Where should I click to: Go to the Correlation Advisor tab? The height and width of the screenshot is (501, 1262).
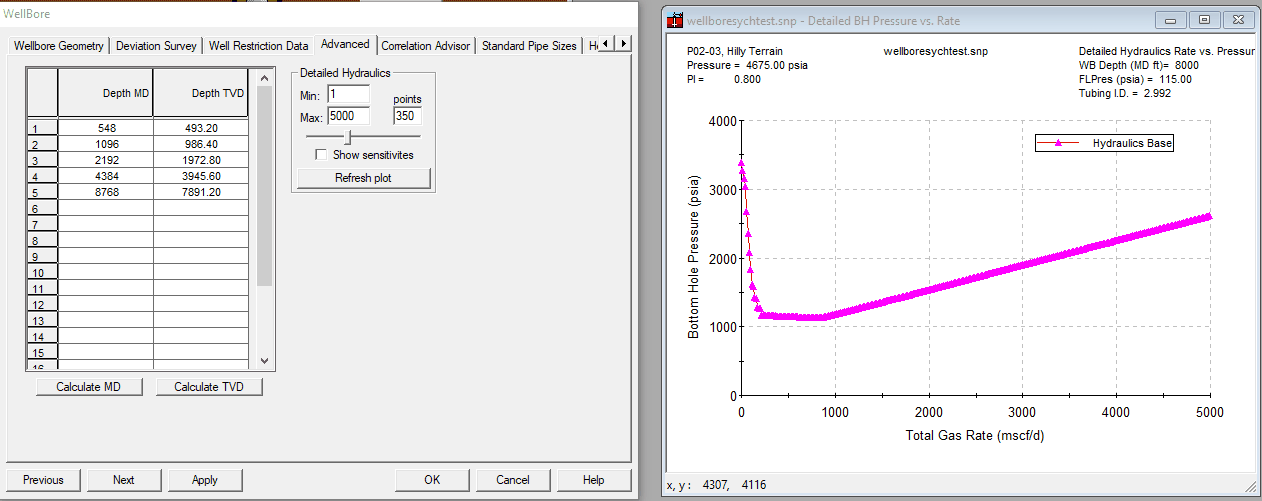click(425, 46)
